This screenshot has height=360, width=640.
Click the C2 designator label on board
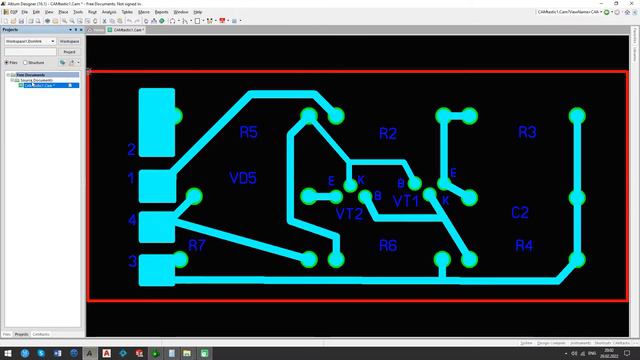520,212
